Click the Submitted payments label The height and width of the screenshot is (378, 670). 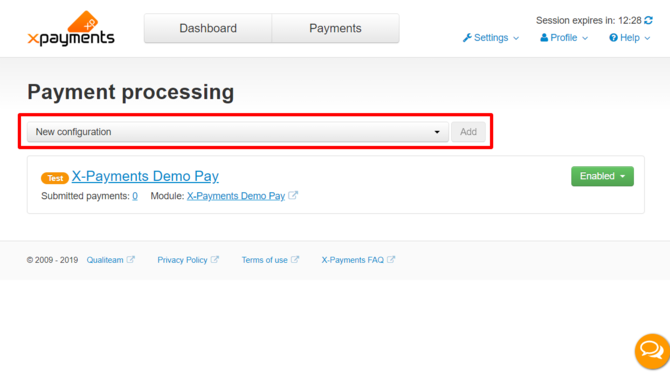coord(85,196)
